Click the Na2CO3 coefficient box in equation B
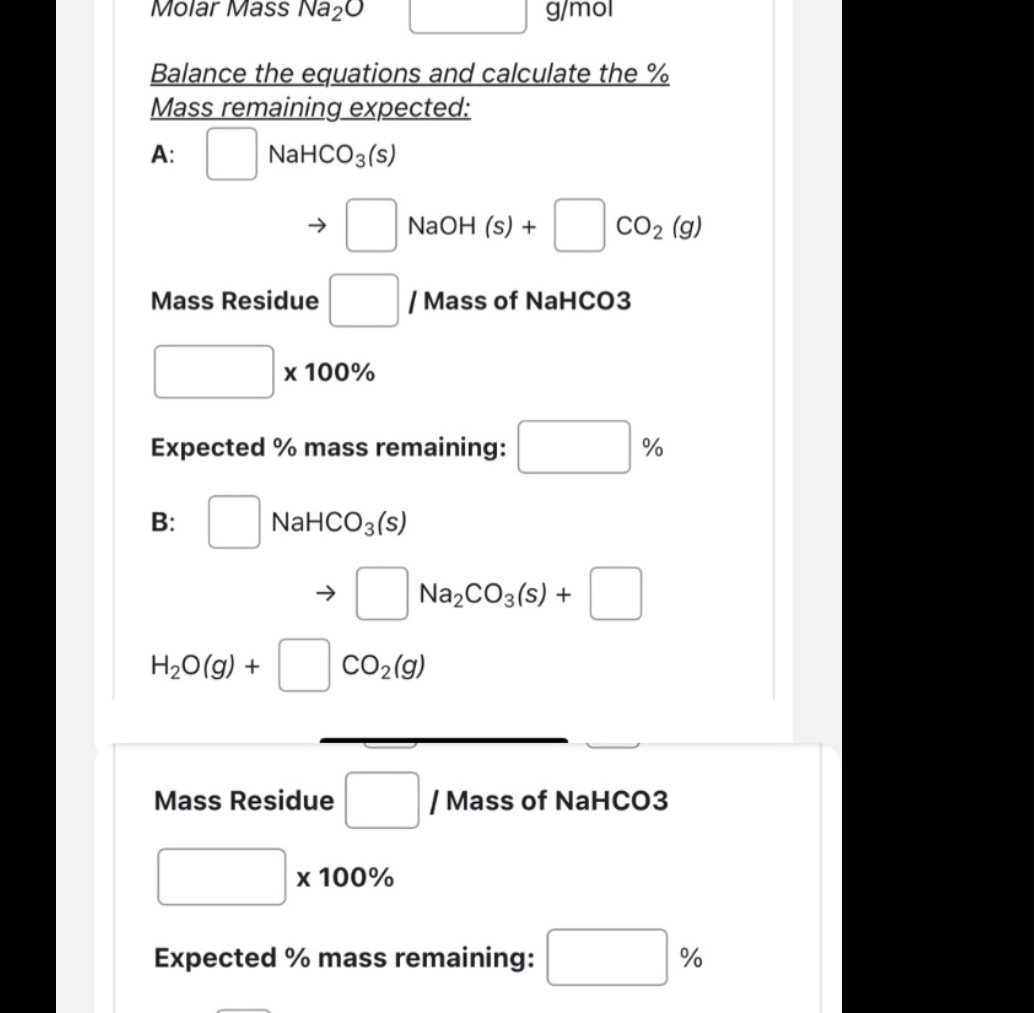 coord(382,593)
